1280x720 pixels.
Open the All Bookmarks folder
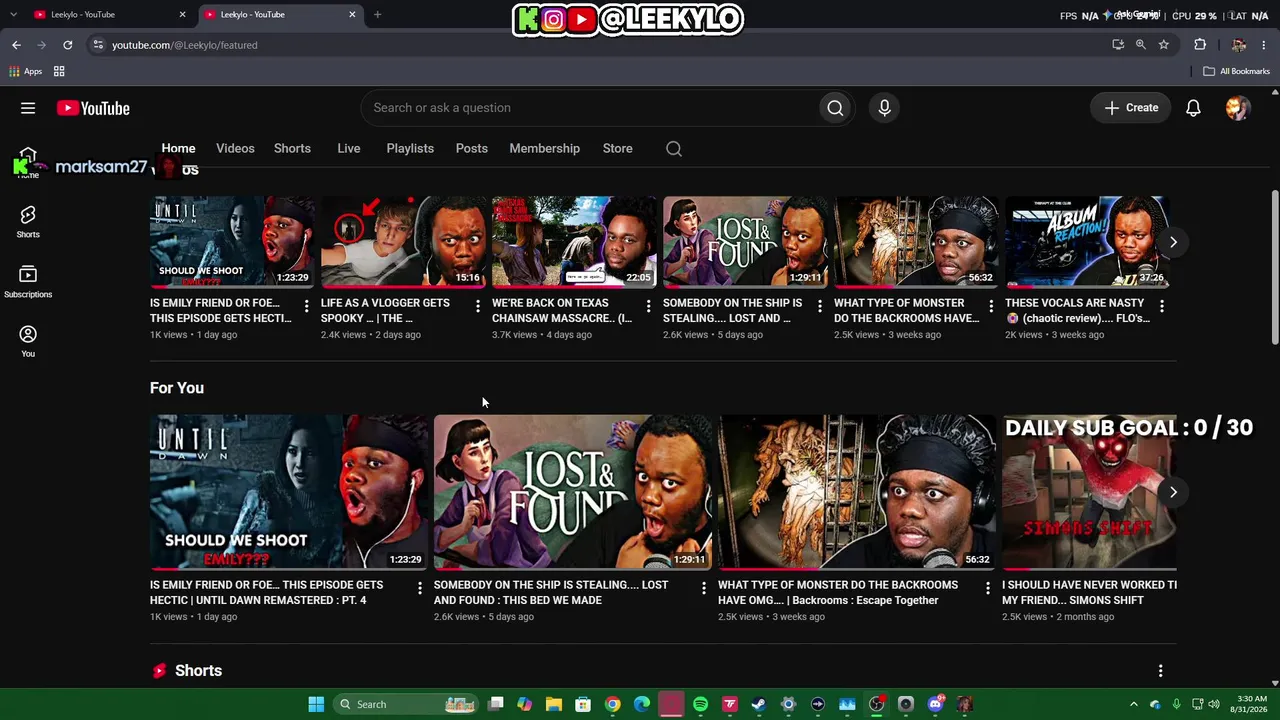pos(1236,71)
